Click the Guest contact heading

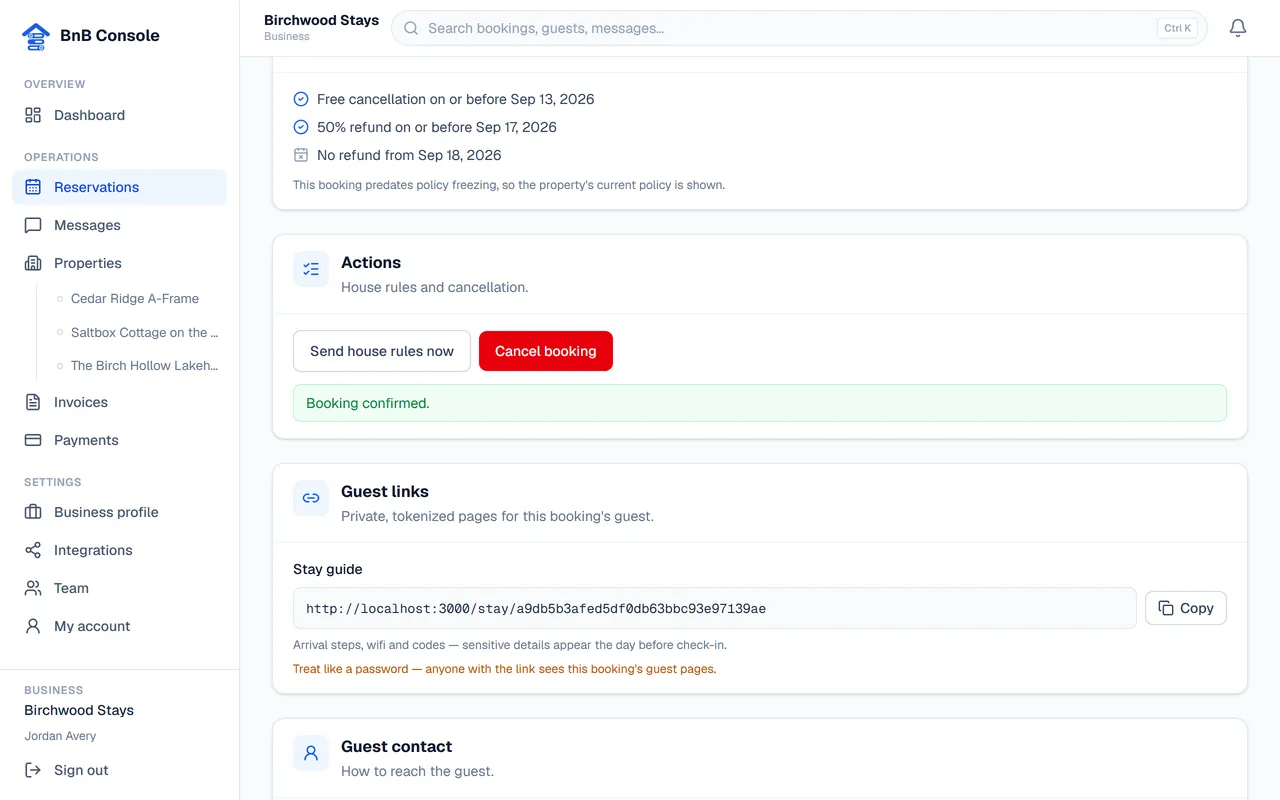[396, 747]
